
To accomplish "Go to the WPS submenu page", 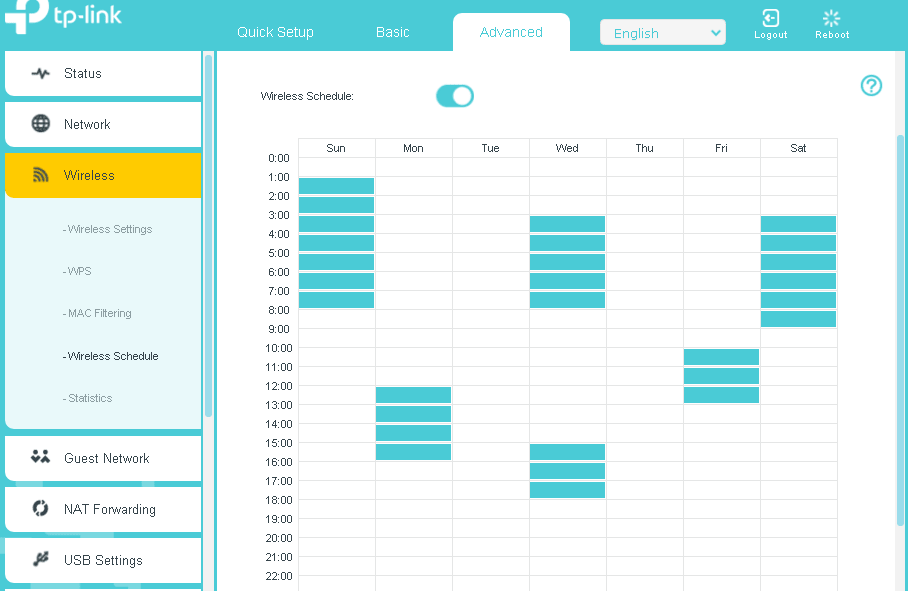I will coord(79,271).
